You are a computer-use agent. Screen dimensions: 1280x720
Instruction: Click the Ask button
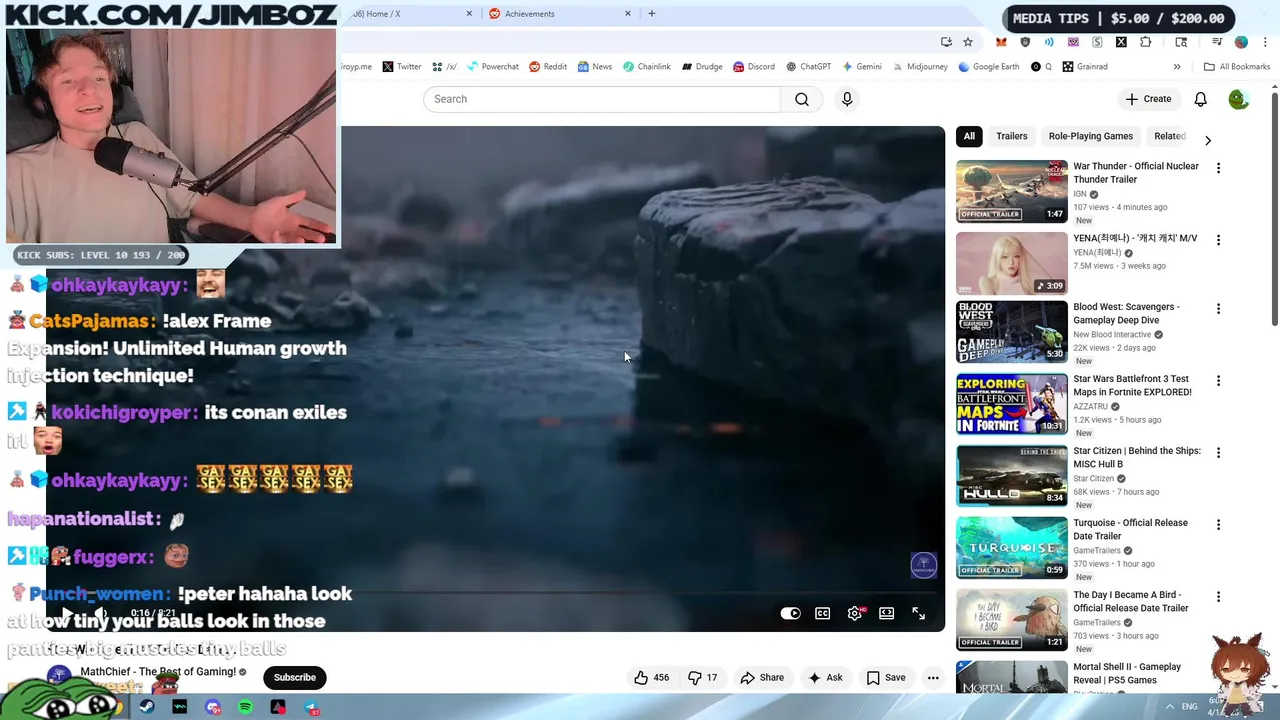[825, 677]
